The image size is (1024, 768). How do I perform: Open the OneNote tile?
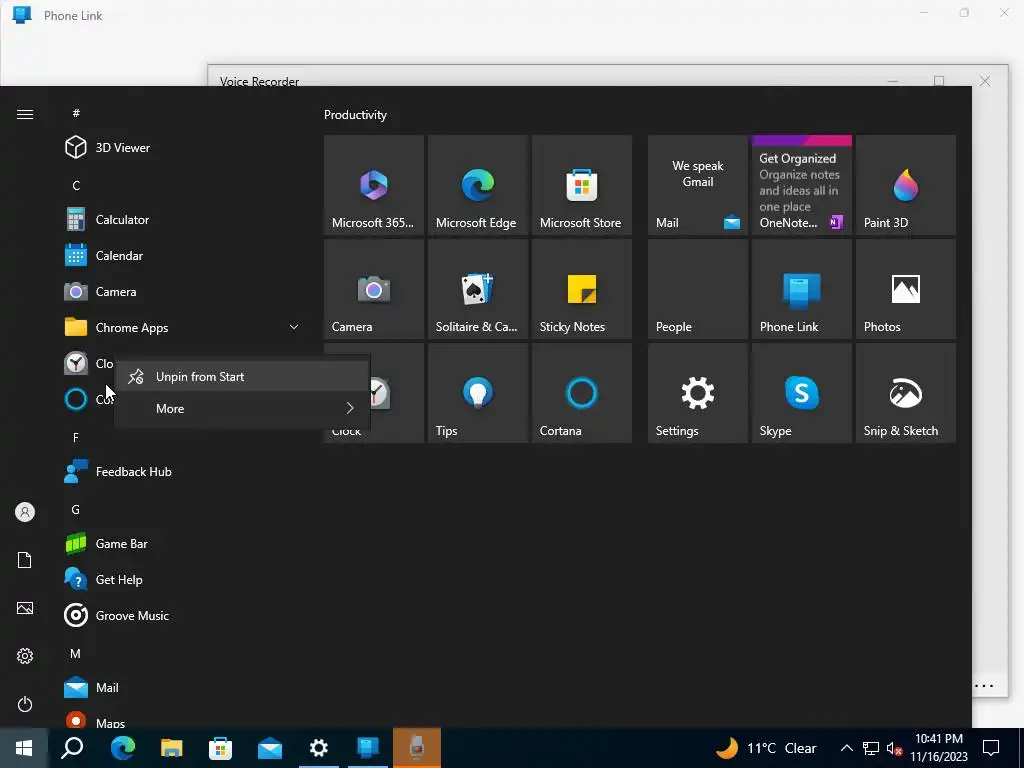801,185
